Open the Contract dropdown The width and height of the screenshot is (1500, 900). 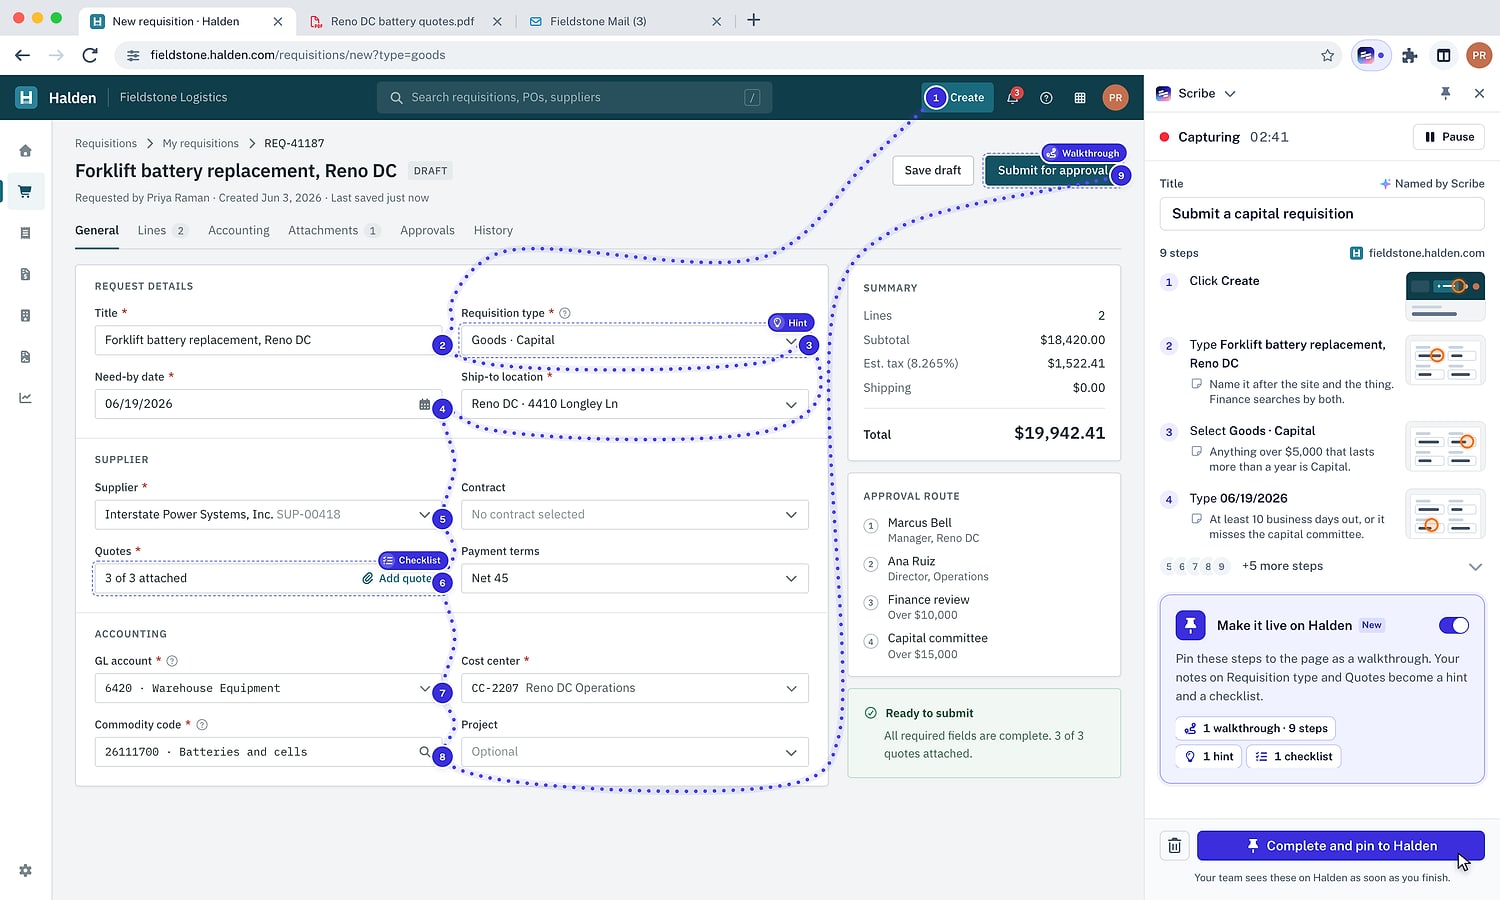(635, 514)
